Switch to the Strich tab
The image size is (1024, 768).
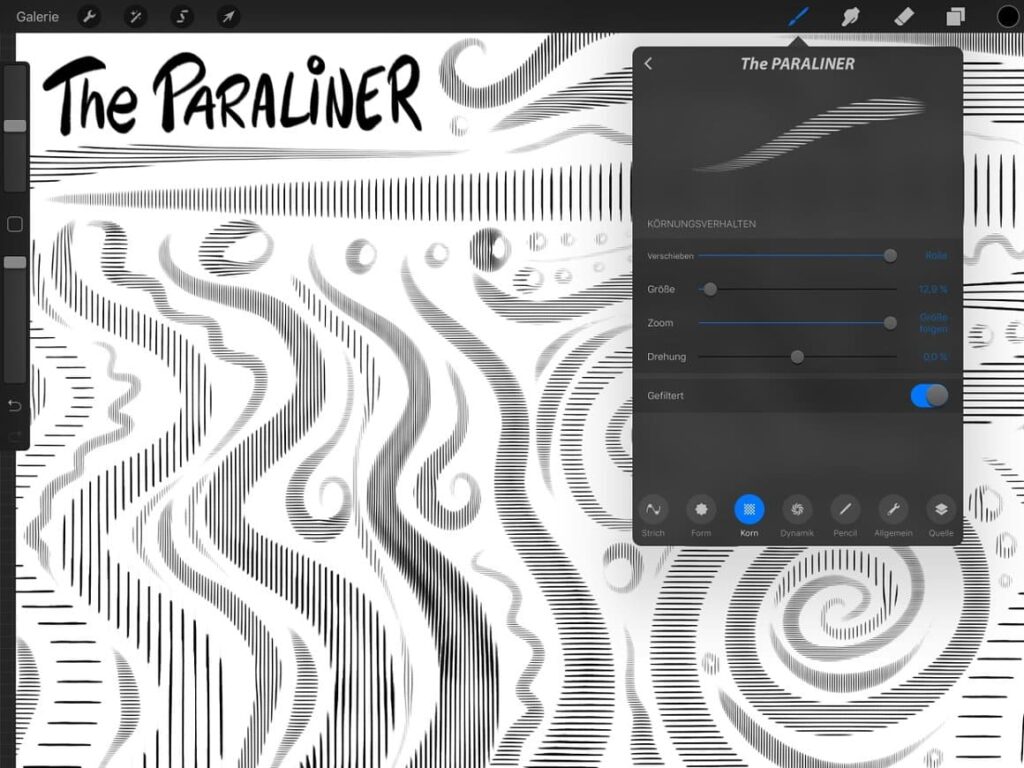pos(653,516)
